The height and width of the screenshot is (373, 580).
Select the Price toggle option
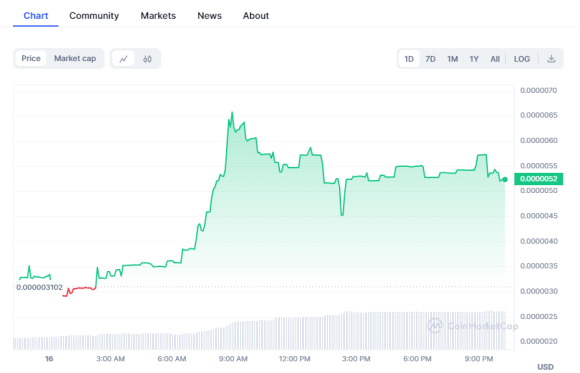pyautogui.click(x=31, y=58)
